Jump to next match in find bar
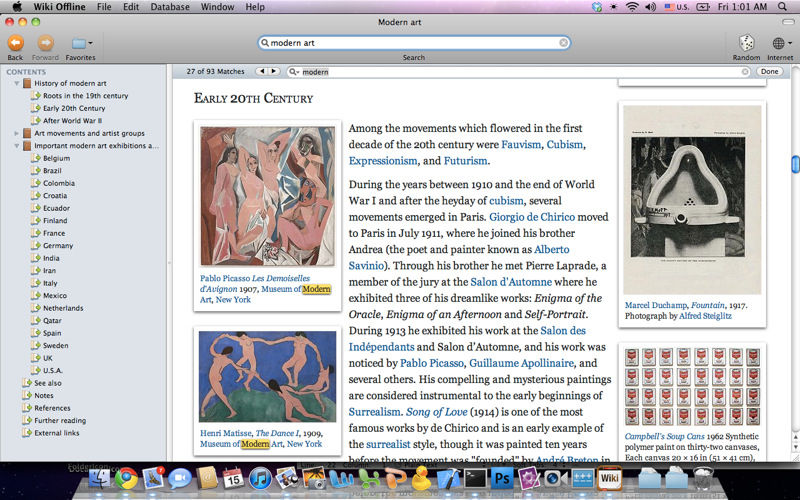Screen dimensions: 800x500 click(274, 71)
